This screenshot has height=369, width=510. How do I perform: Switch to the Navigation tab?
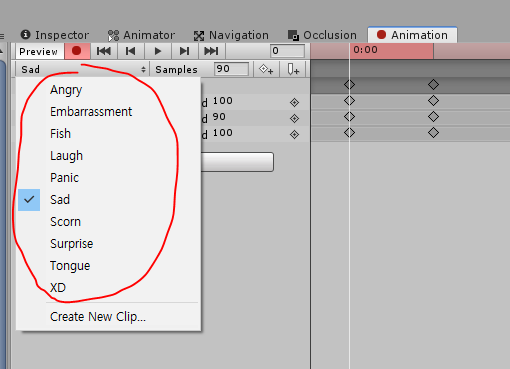click(231, 35)
